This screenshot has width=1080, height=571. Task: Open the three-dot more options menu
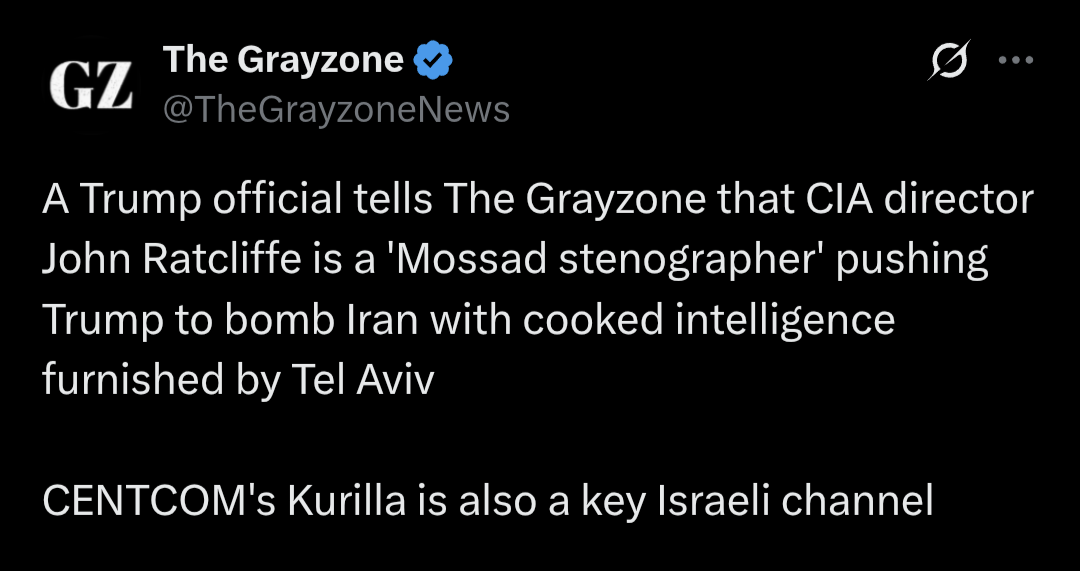(1016, 61)
